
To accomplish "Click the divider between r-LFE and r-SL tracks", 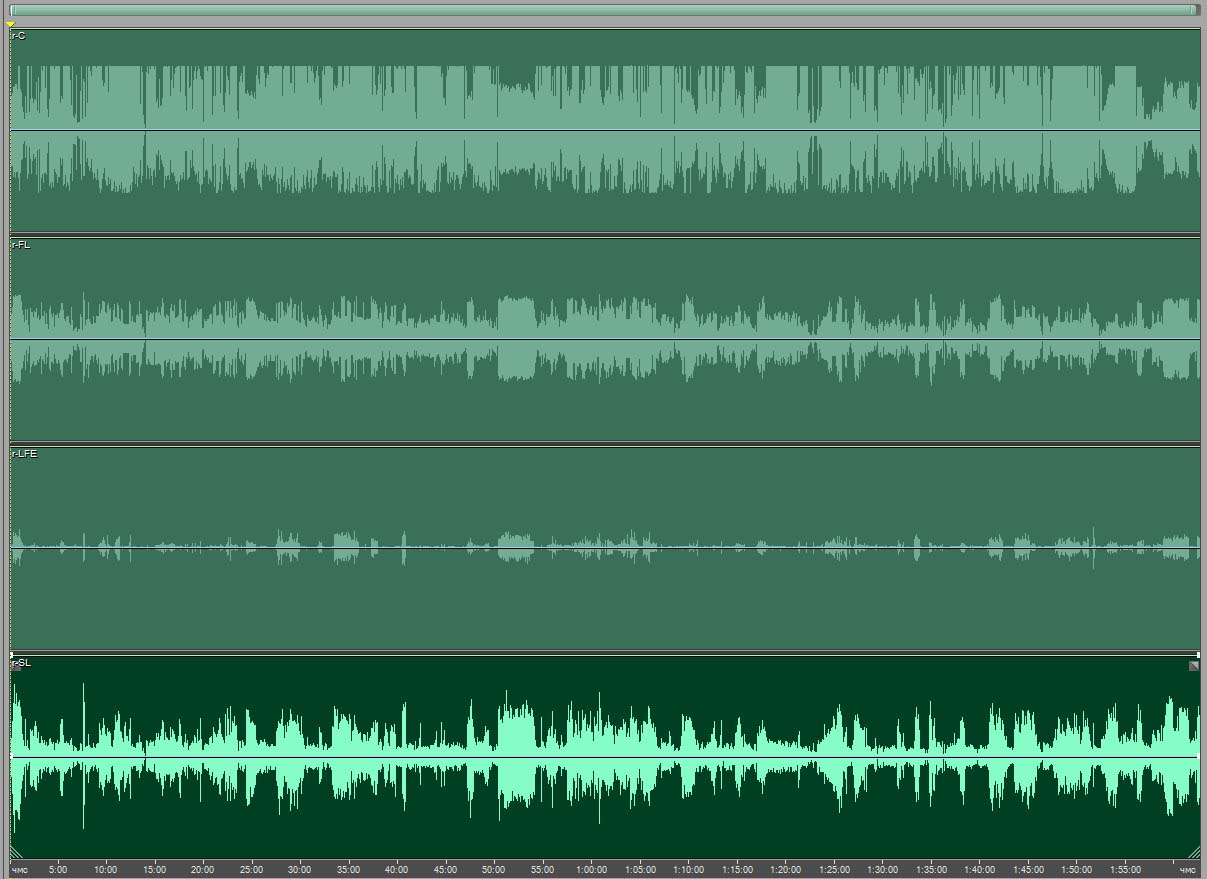I will click(603, 653).
